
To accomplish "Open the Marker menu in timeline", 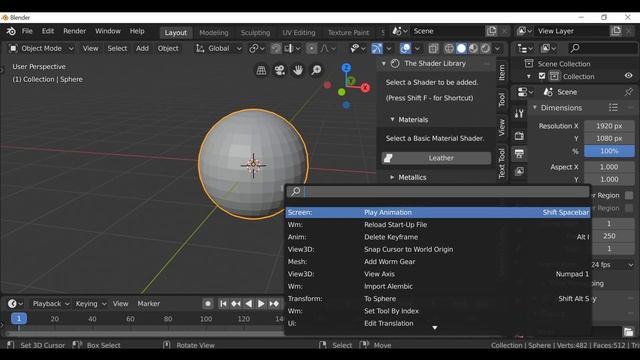I will 149,304.
